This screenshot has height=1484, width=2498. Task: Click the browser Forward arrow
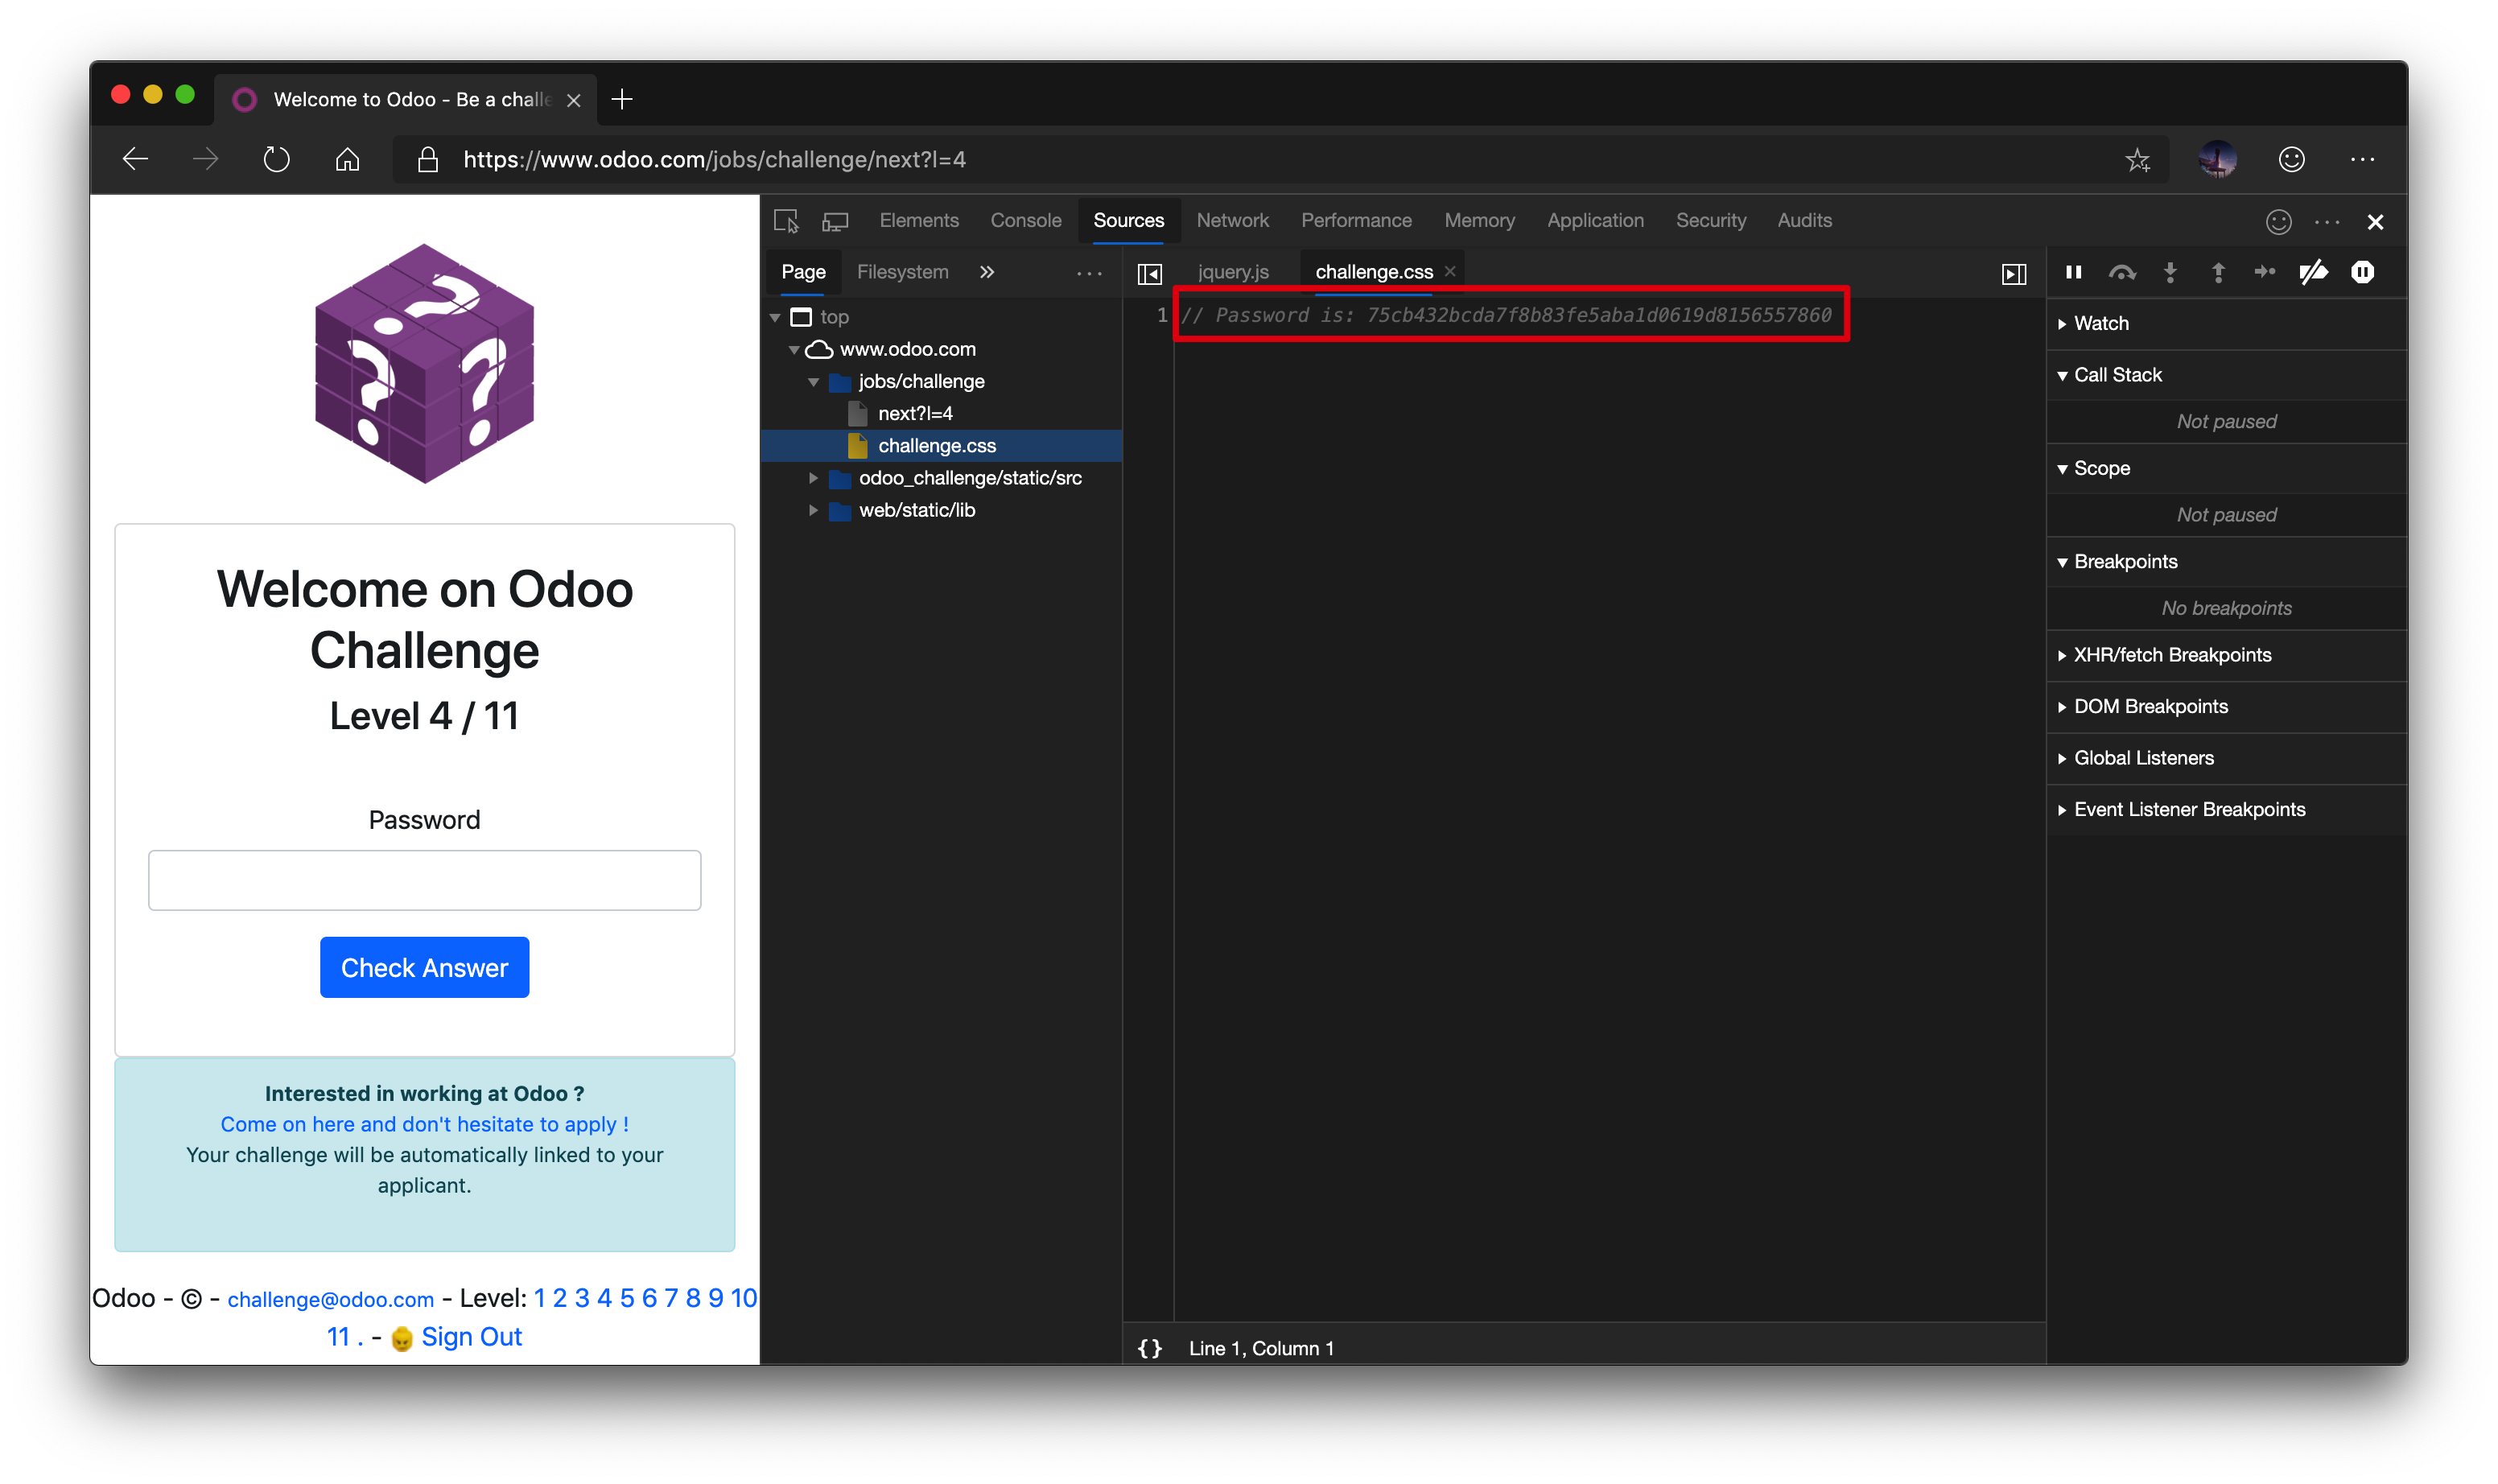(205, 159)
